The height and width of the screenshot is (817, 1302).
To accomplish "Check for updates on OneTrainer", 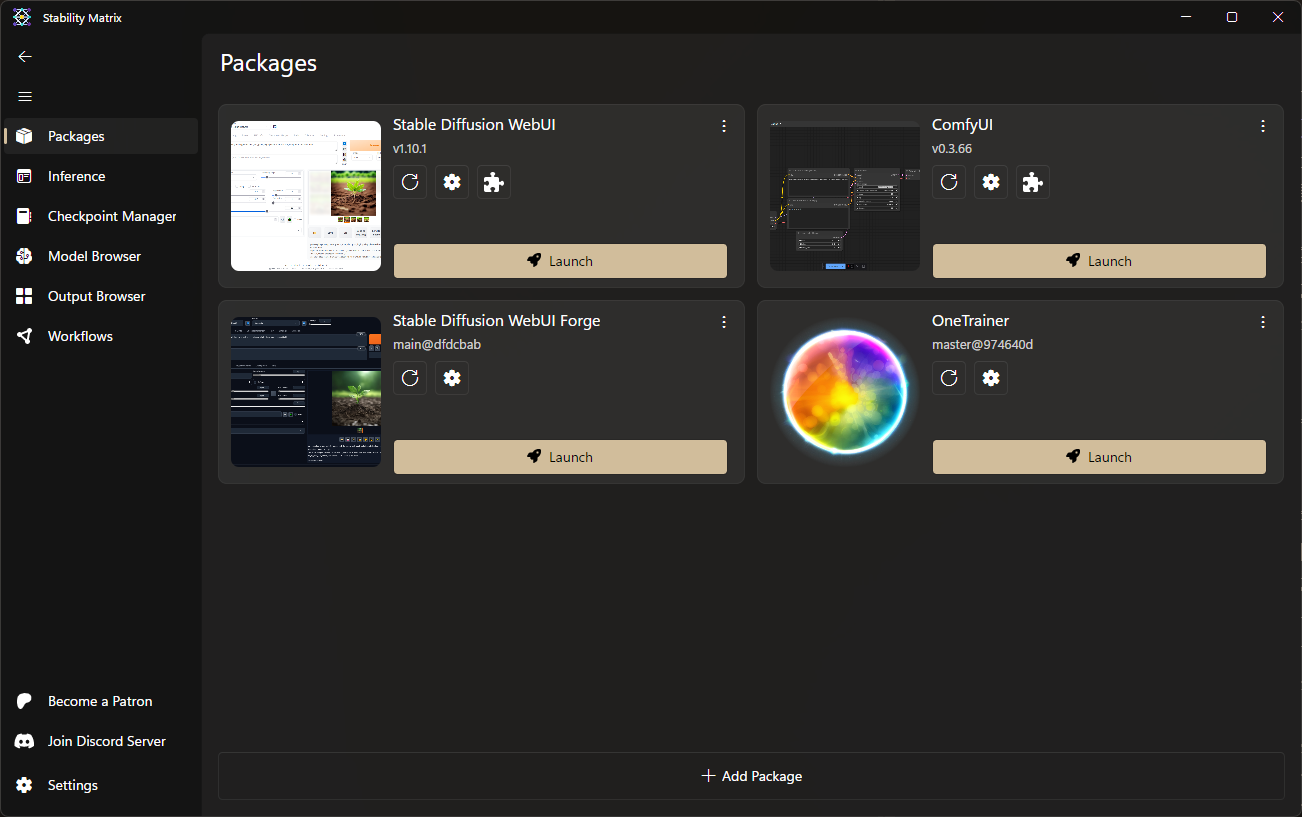I will pos(949,378).
